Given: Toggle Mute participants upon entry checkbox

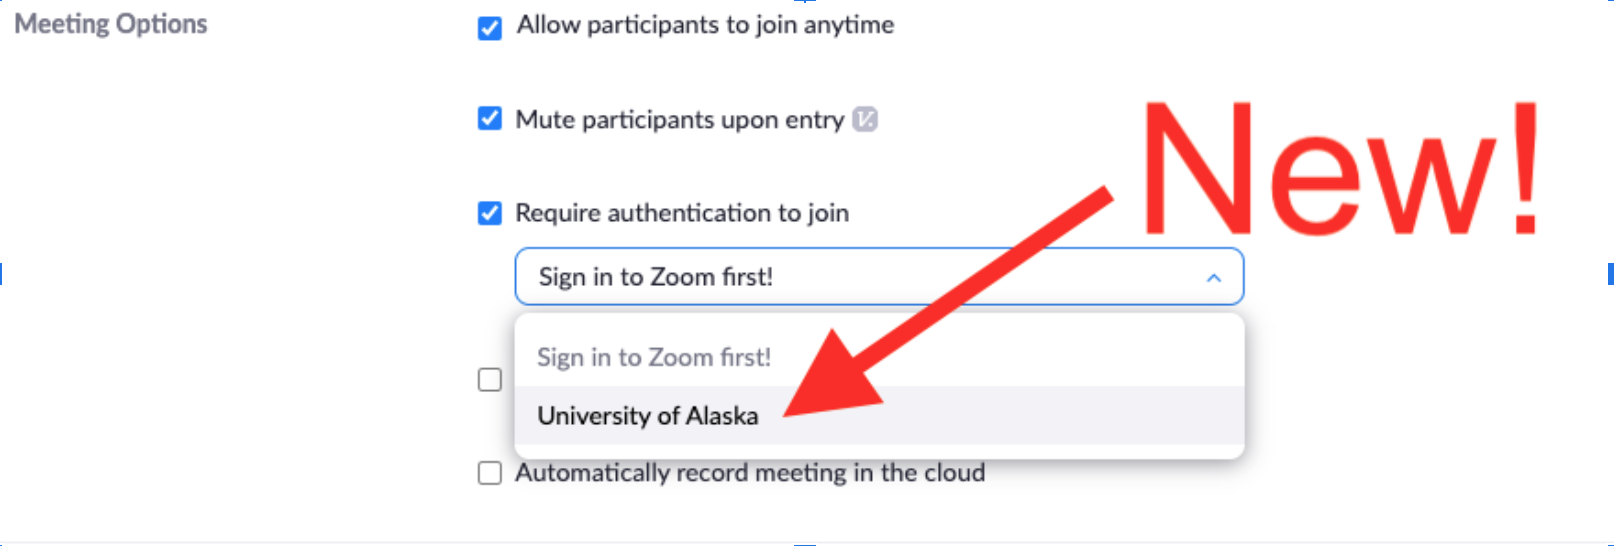Looking at the screenshot, I should 490,119.
